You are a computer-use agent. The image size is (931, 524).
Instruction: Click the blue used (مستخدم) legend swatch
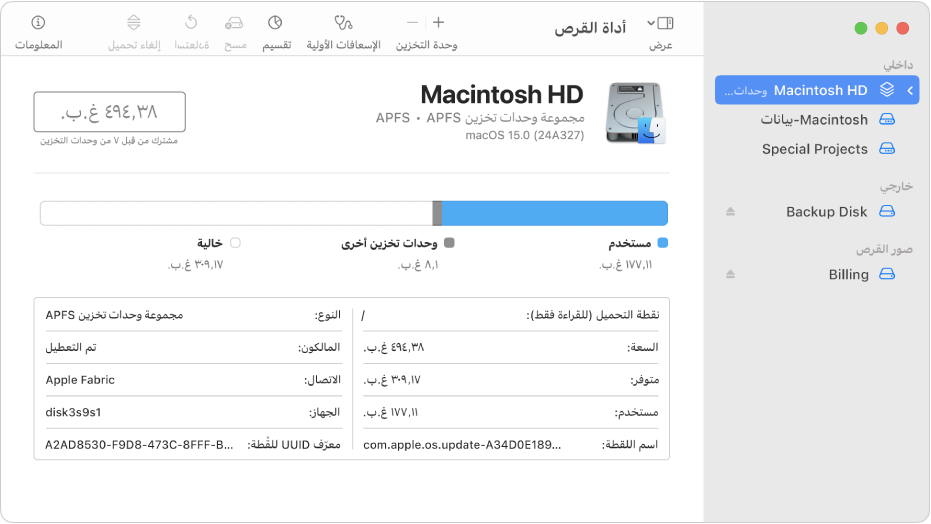663,243
